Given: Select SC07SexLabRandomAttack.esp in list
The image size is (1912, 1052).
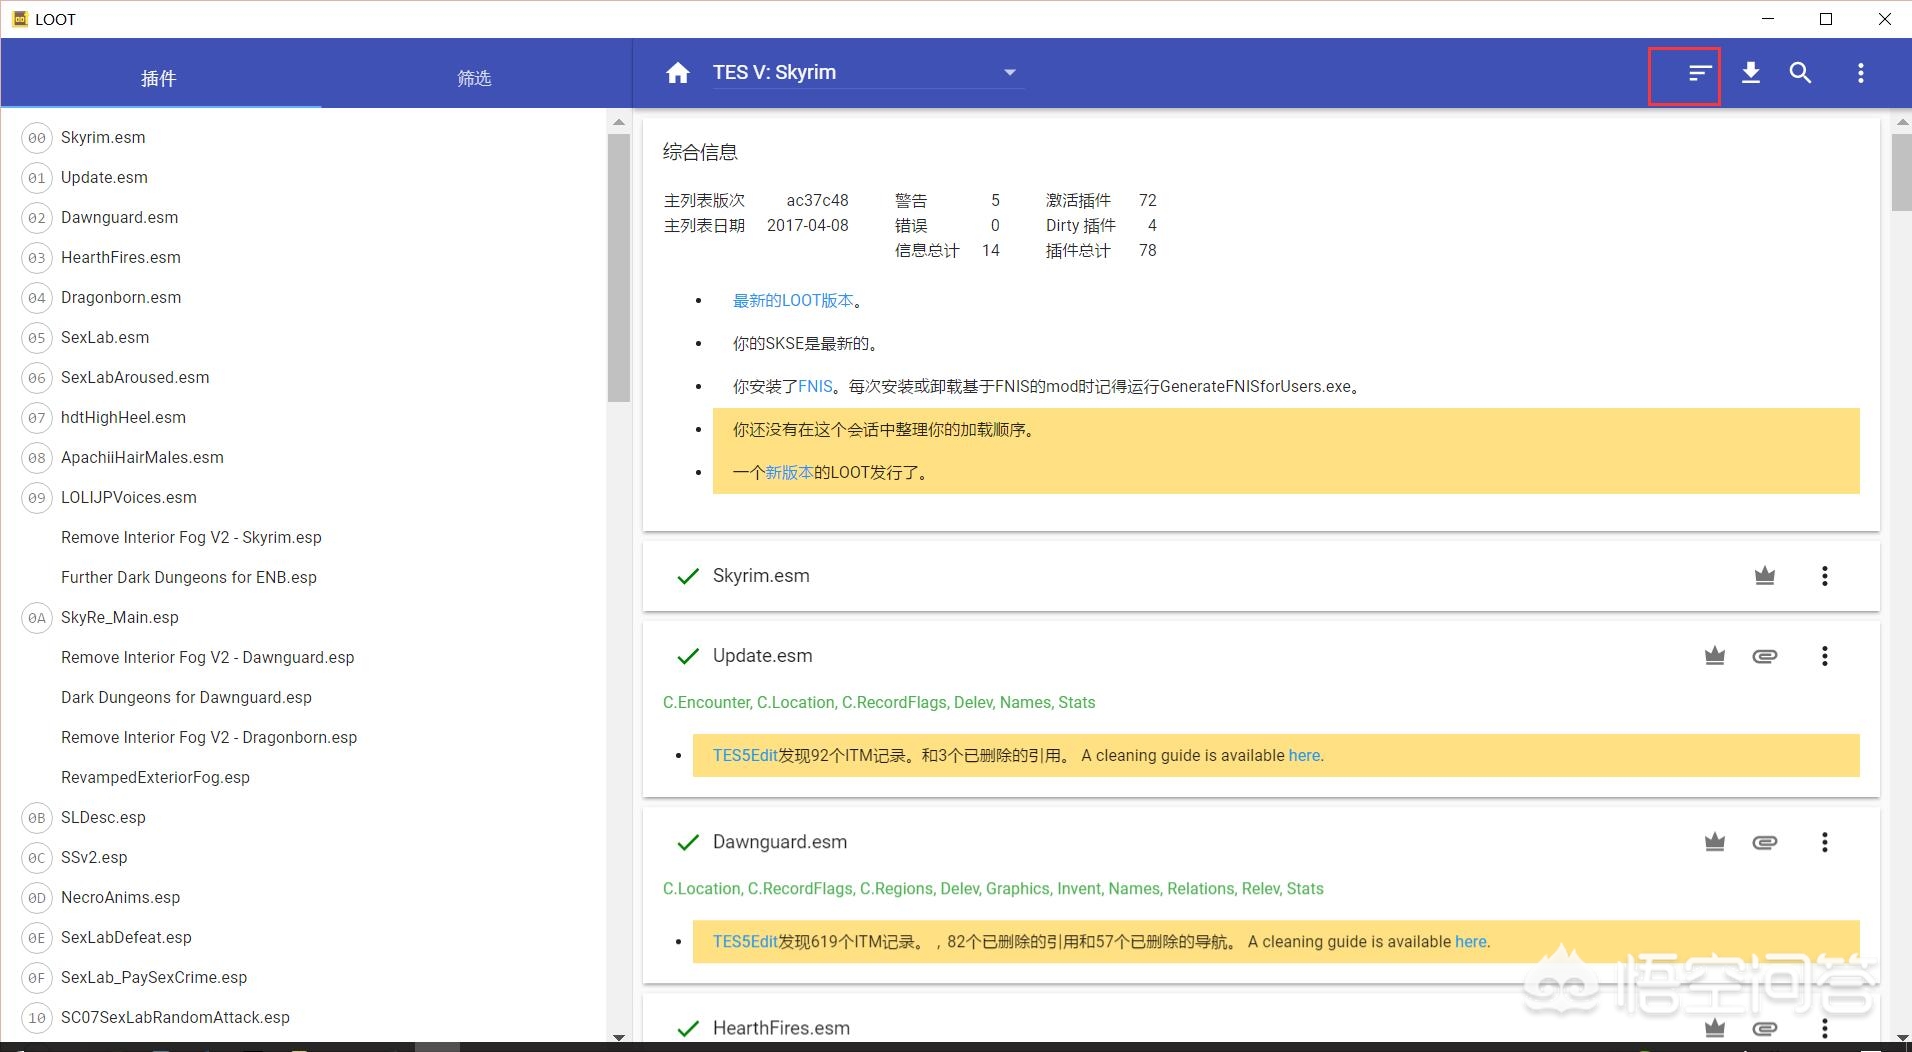Looking at the screenshot, I should [175, 1017].
